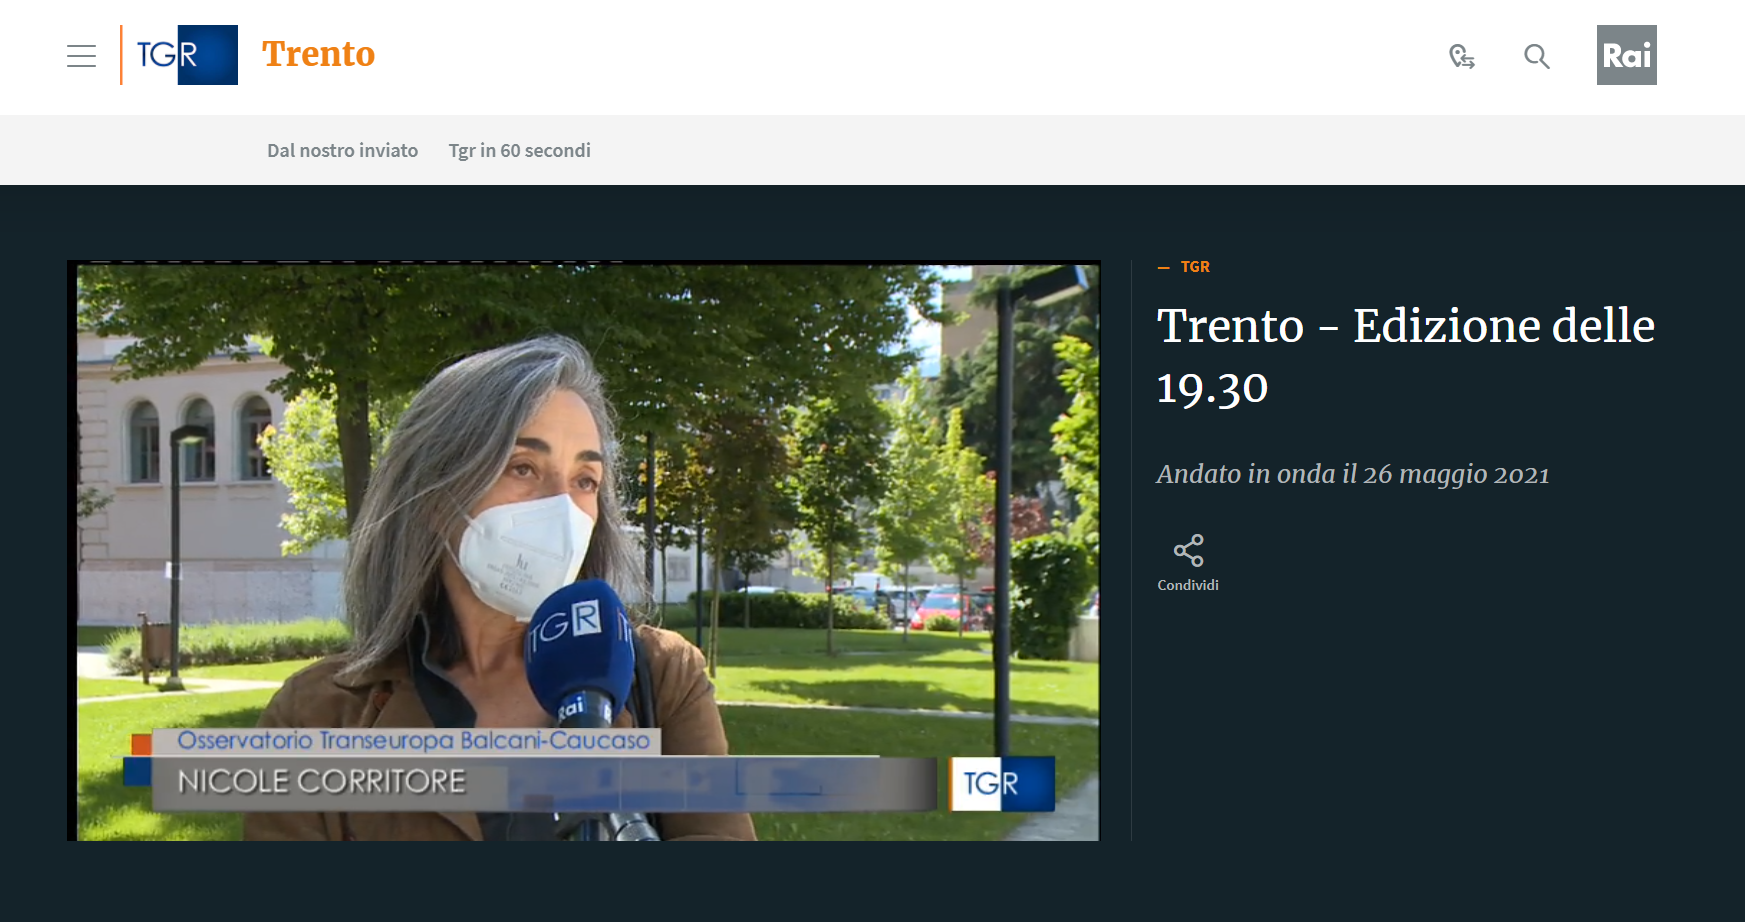Click the TGR logo in the header
Screen dimensions: 1745x923
(x=180, y=55)
